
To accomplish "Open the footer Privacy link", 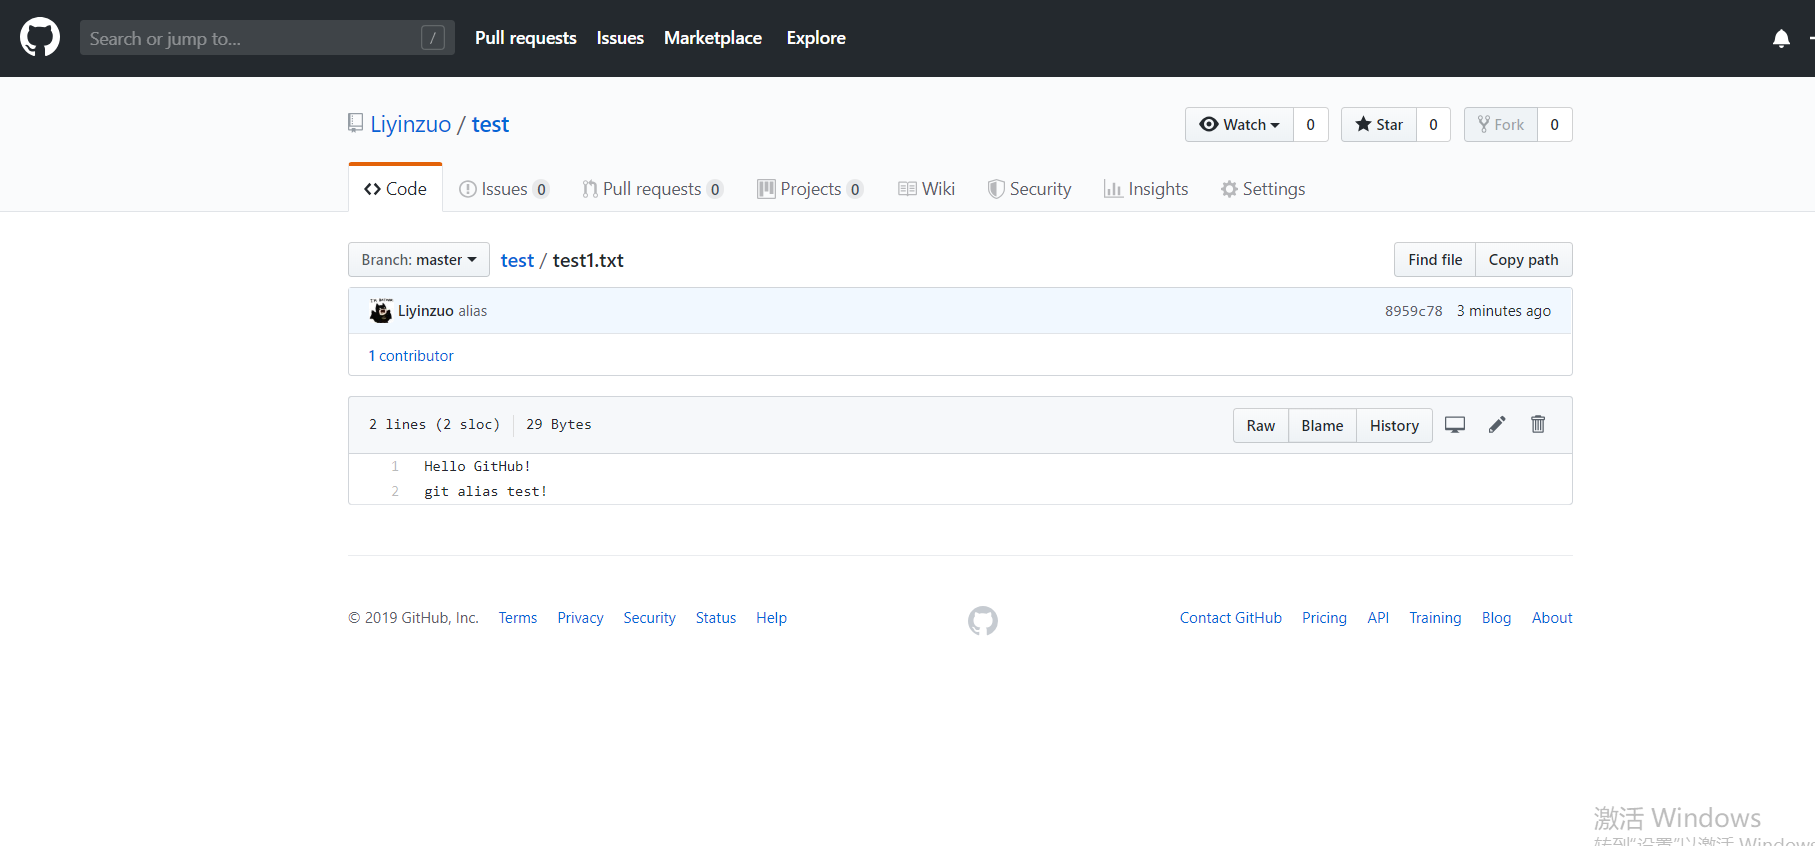I will pyautogui.click(x=580, y=618).
